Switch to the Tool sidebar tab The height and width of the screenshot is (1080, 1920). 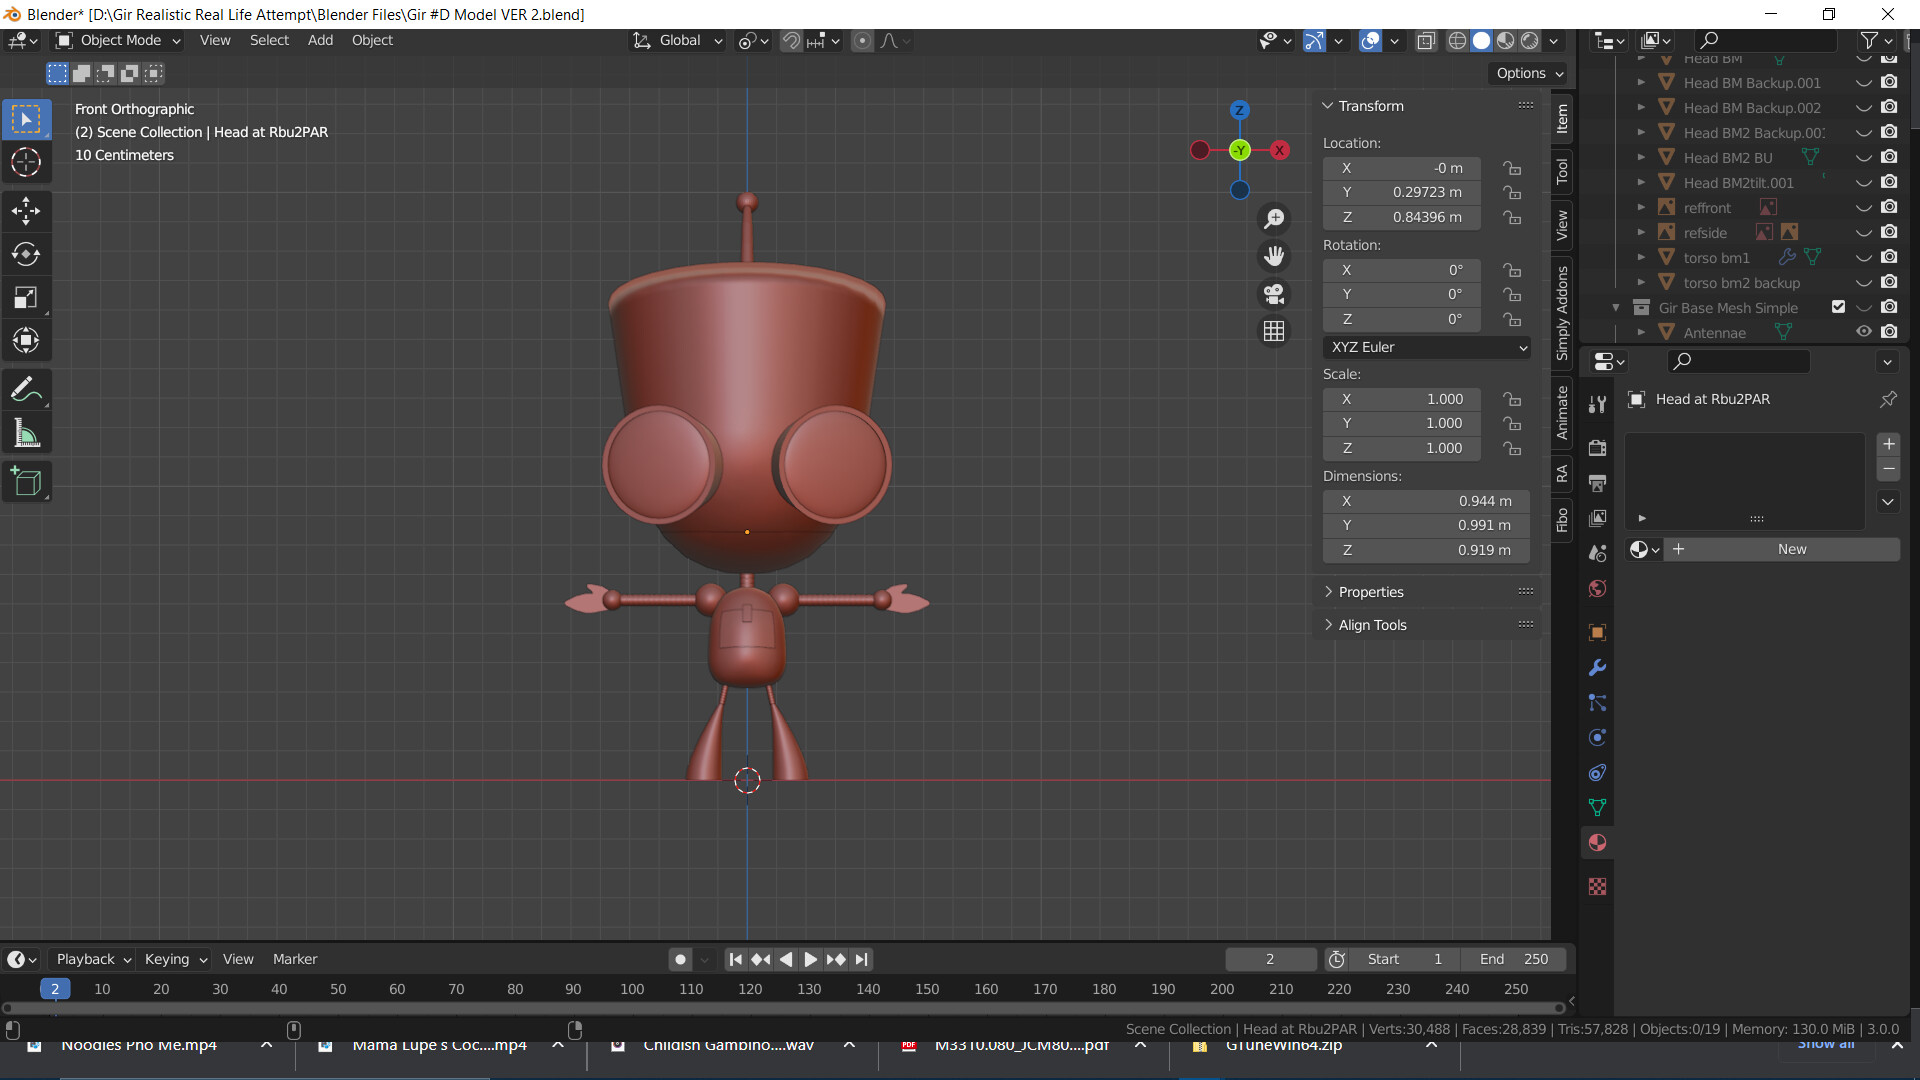[1563, 171]
